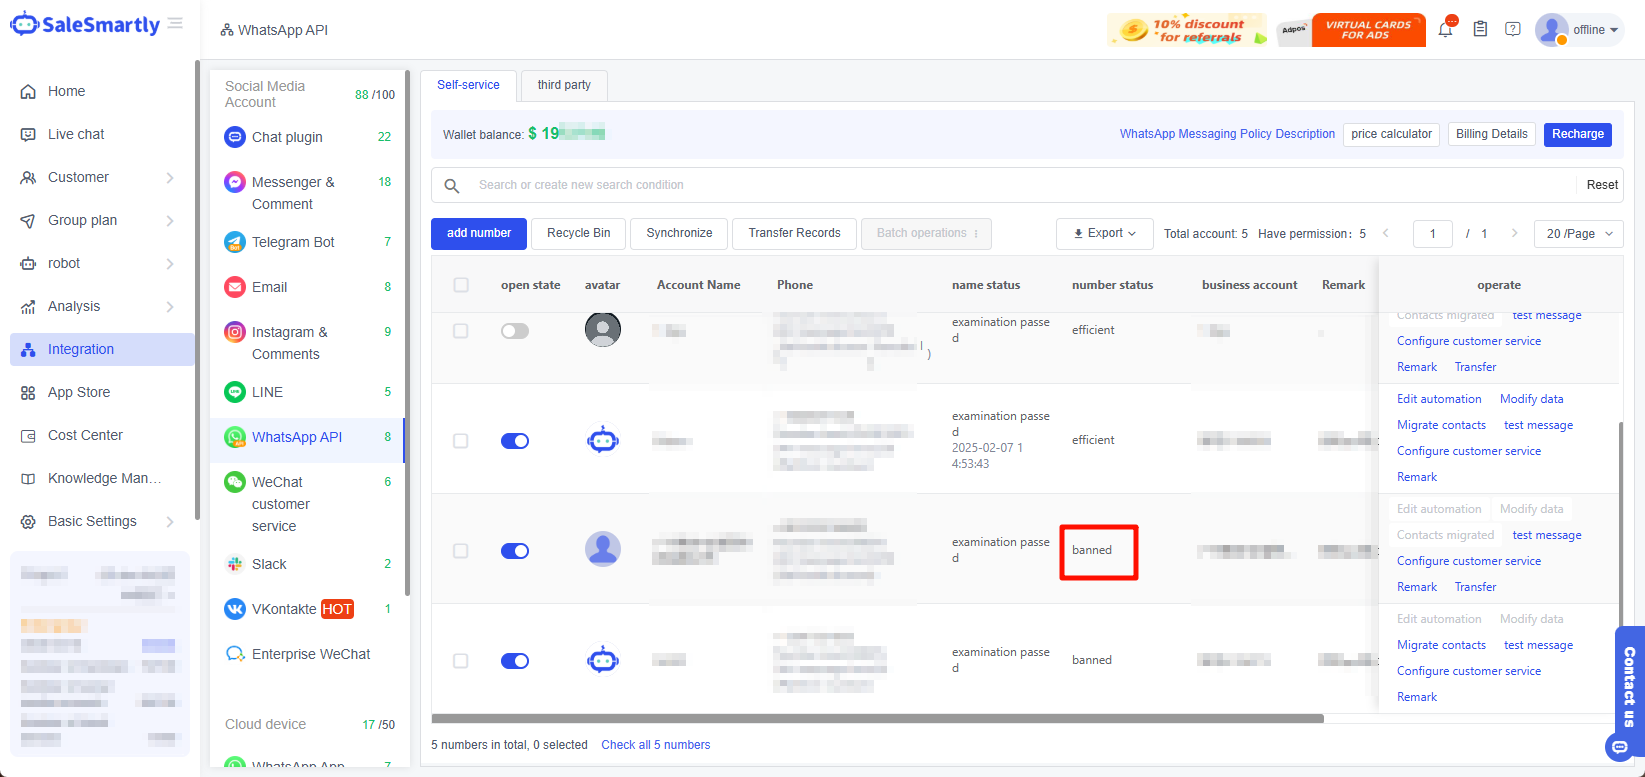
Task: Open WhatsApp Messaging Policy Description link
Action: (1227, 134)
